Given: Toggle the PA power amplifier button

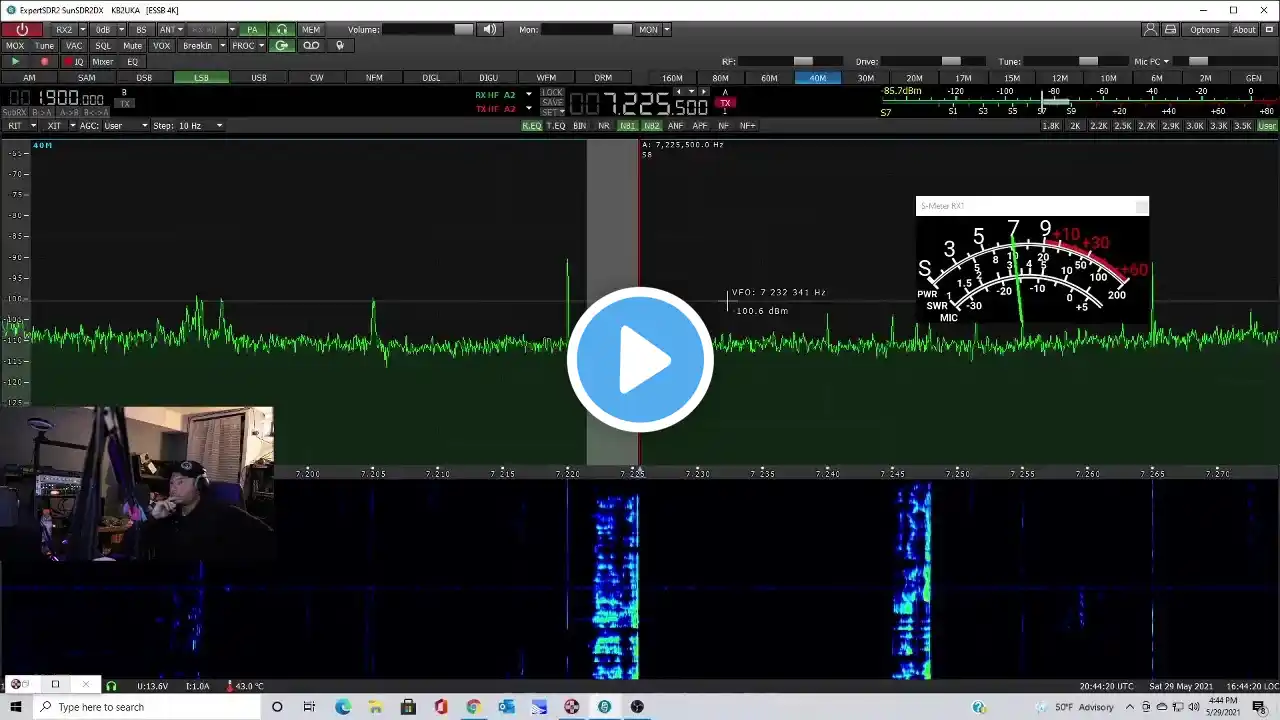Looking at the screenshot, I should [252, 30].
